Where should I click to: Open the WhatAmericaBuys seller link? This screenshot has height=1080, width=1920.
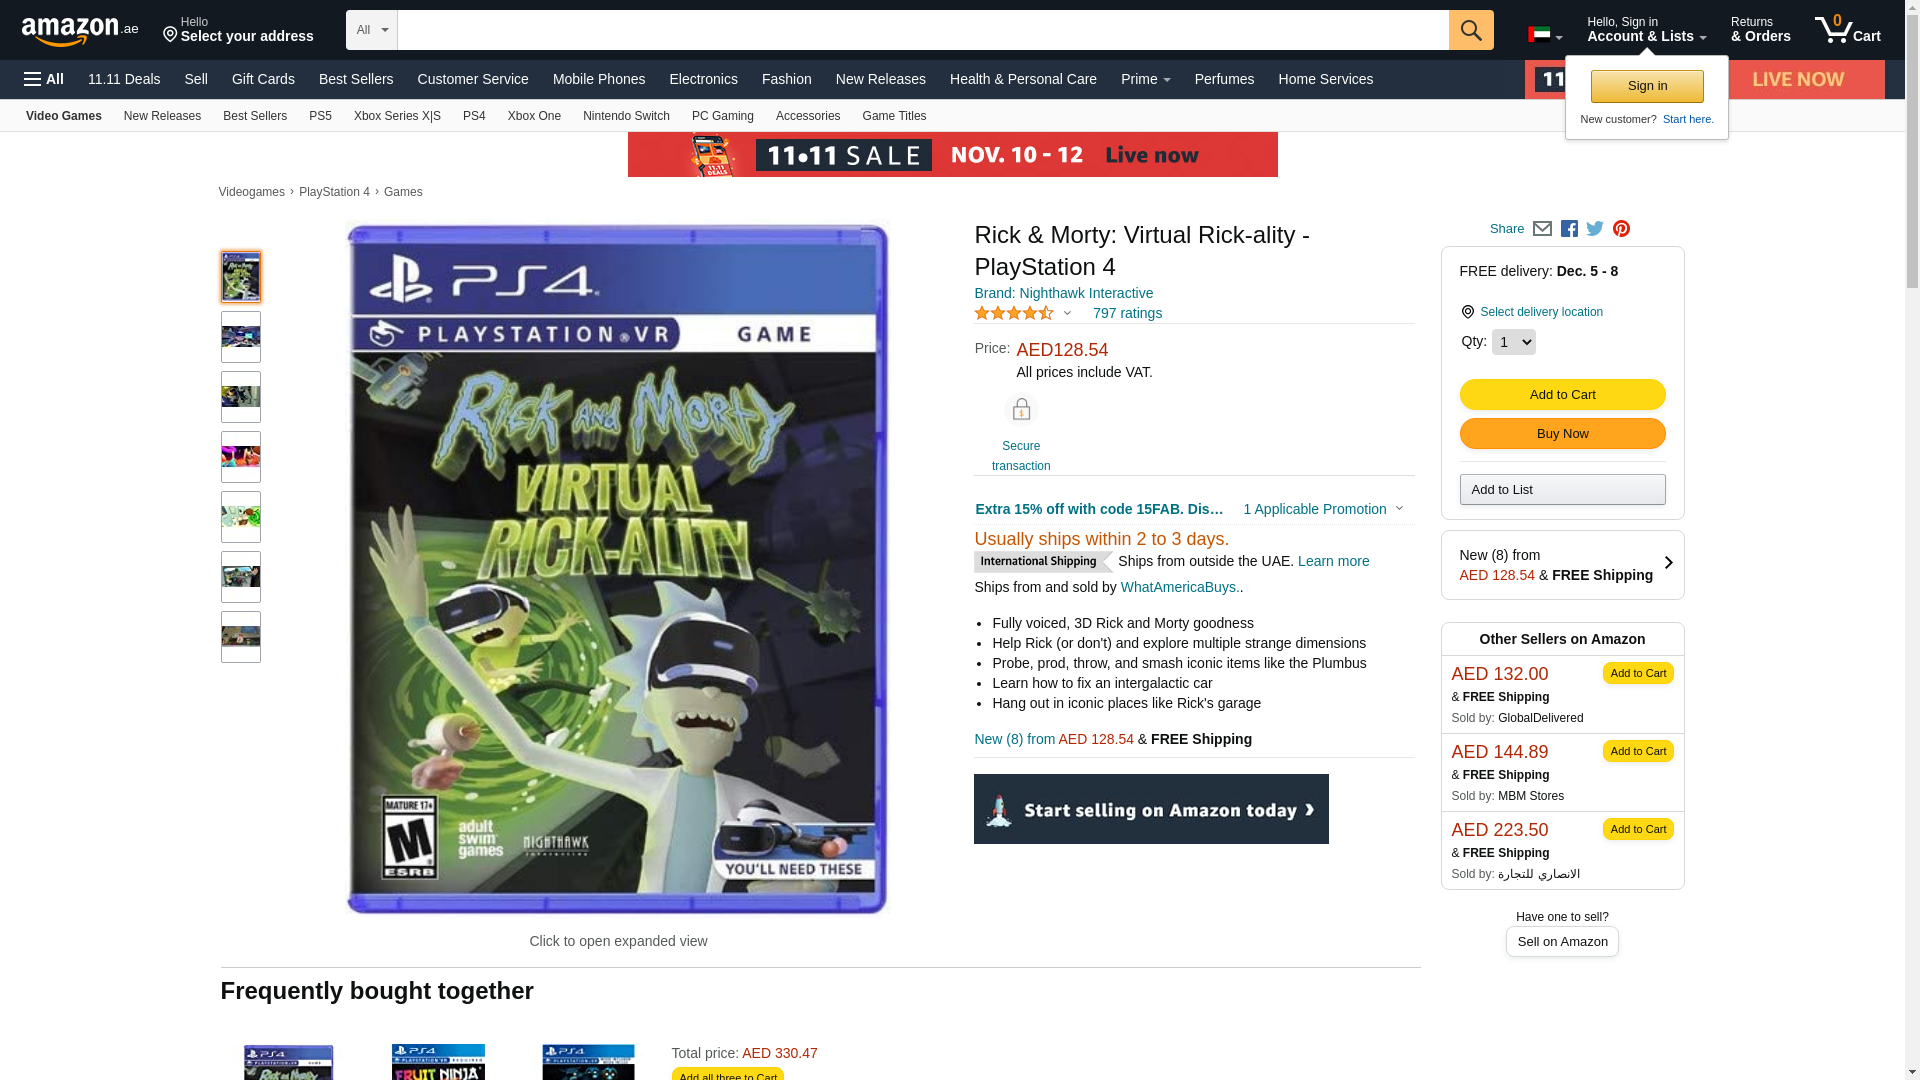pos(1178,588)
